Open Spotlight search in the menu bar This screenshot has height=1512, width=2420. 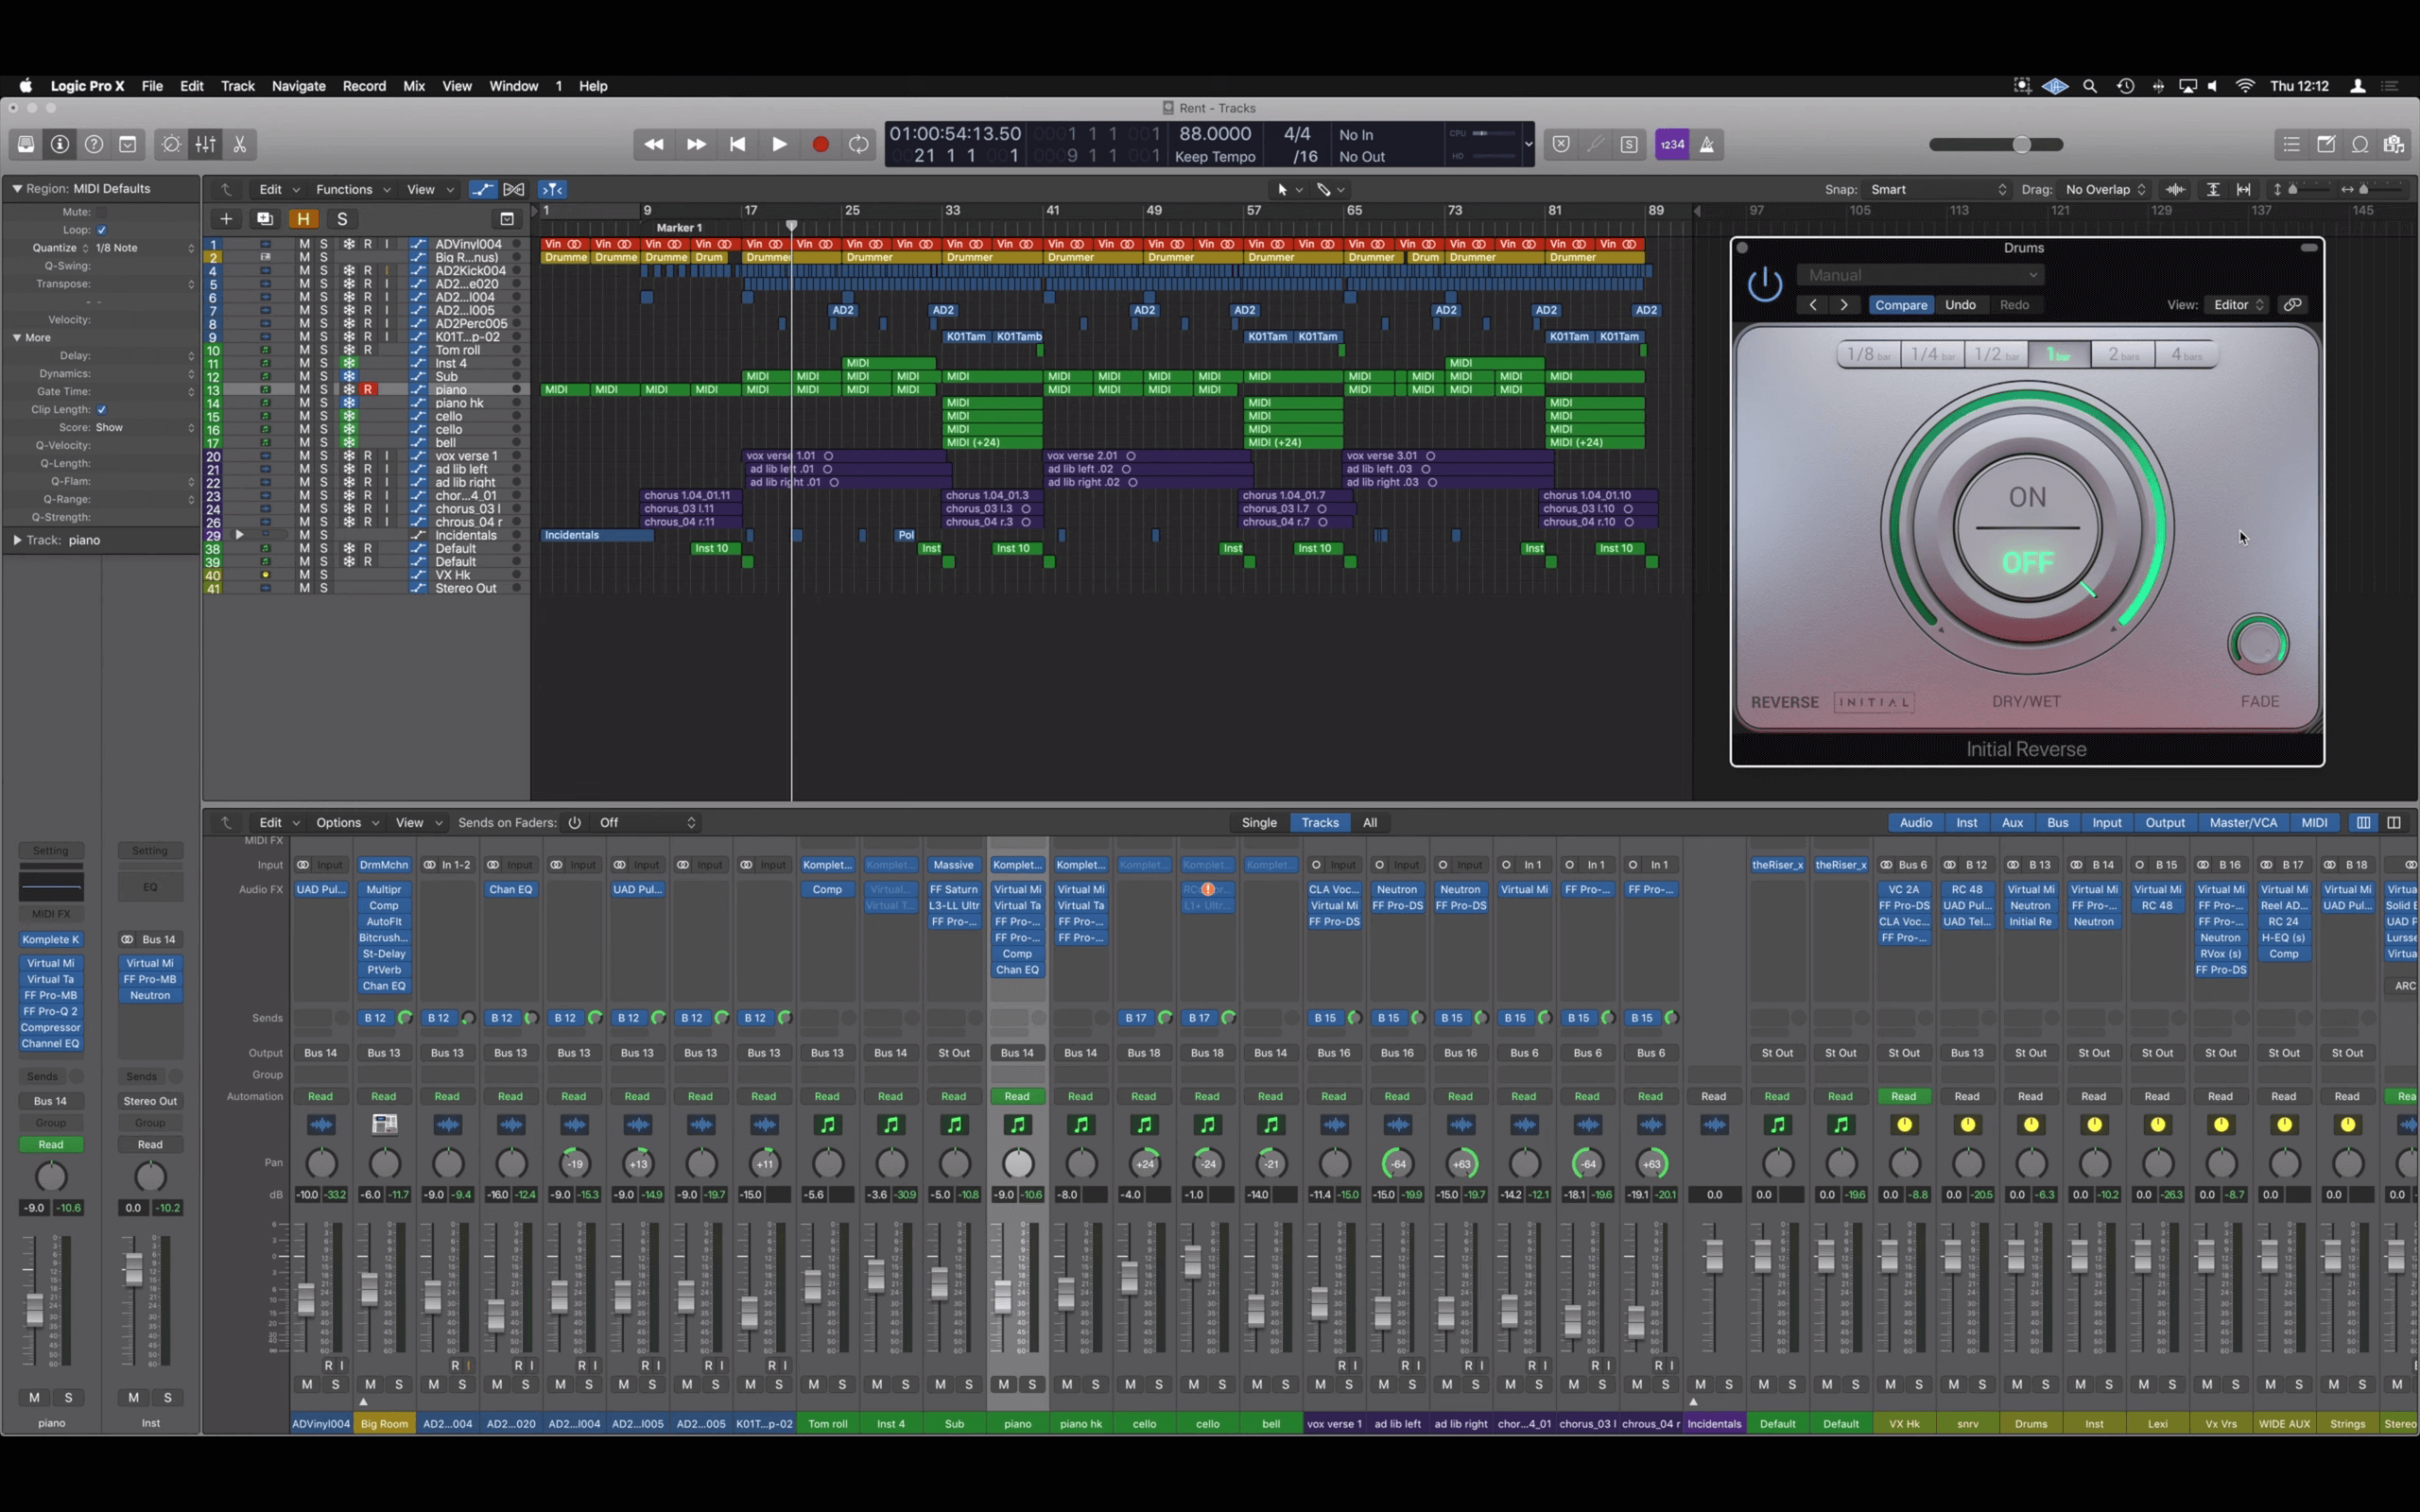click(x=2089, y=86)
